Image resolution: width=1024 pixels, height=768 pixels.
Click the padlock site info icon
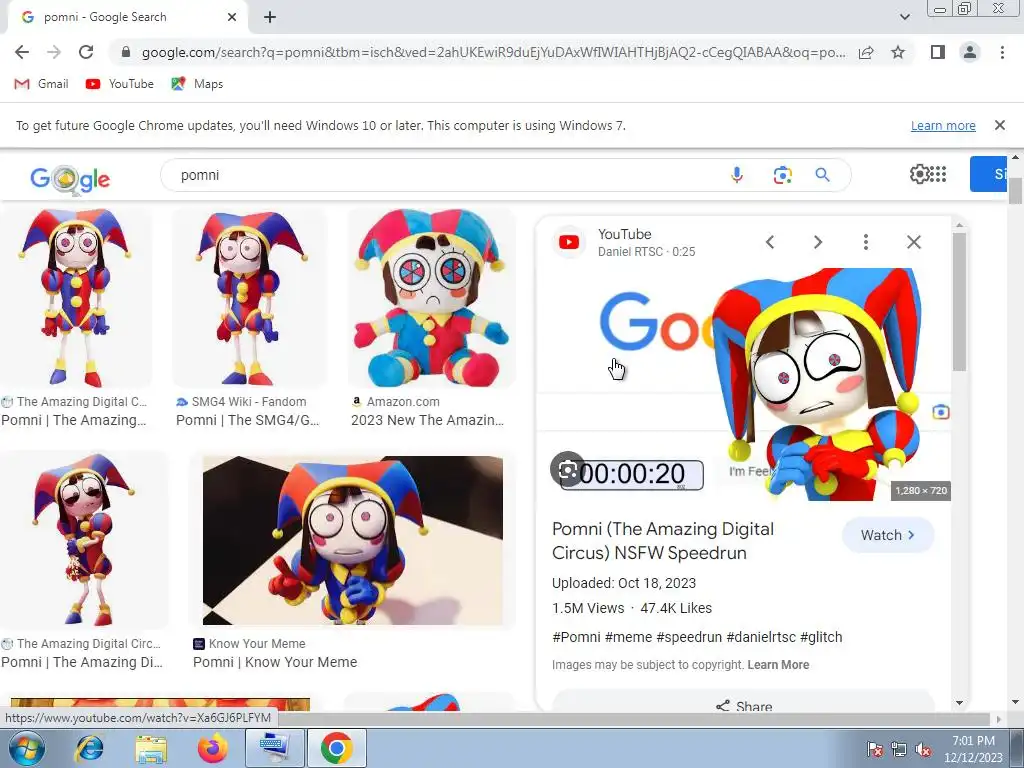[x=125, y=52]
